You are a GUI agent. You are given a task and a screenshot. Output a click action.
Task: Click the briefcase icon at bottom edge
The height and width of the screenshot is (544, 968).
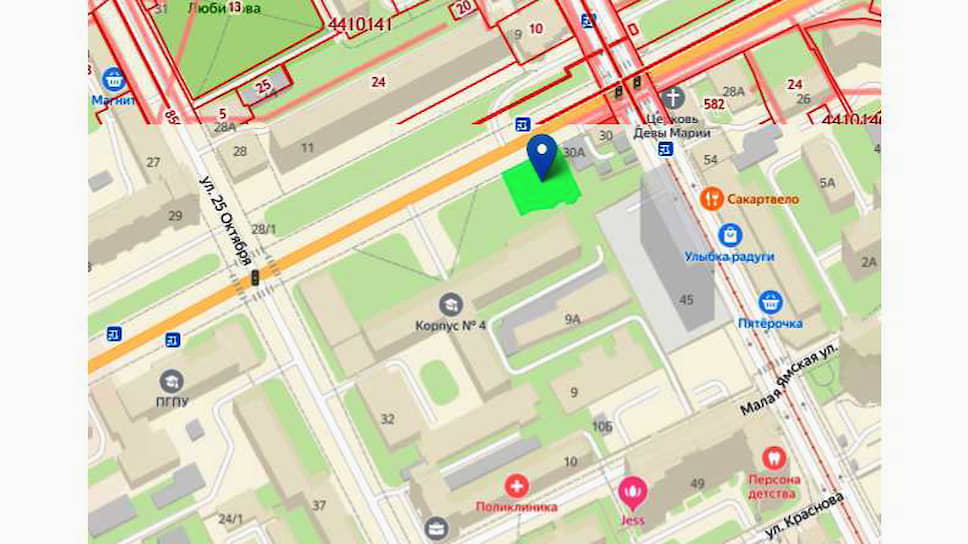[x=436, y=529]
